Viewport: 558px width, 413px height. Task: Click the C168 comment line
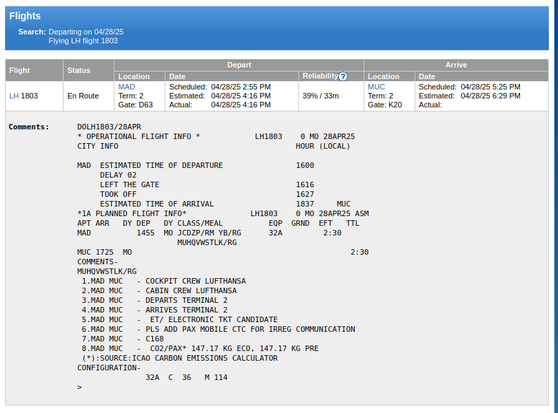122,338
